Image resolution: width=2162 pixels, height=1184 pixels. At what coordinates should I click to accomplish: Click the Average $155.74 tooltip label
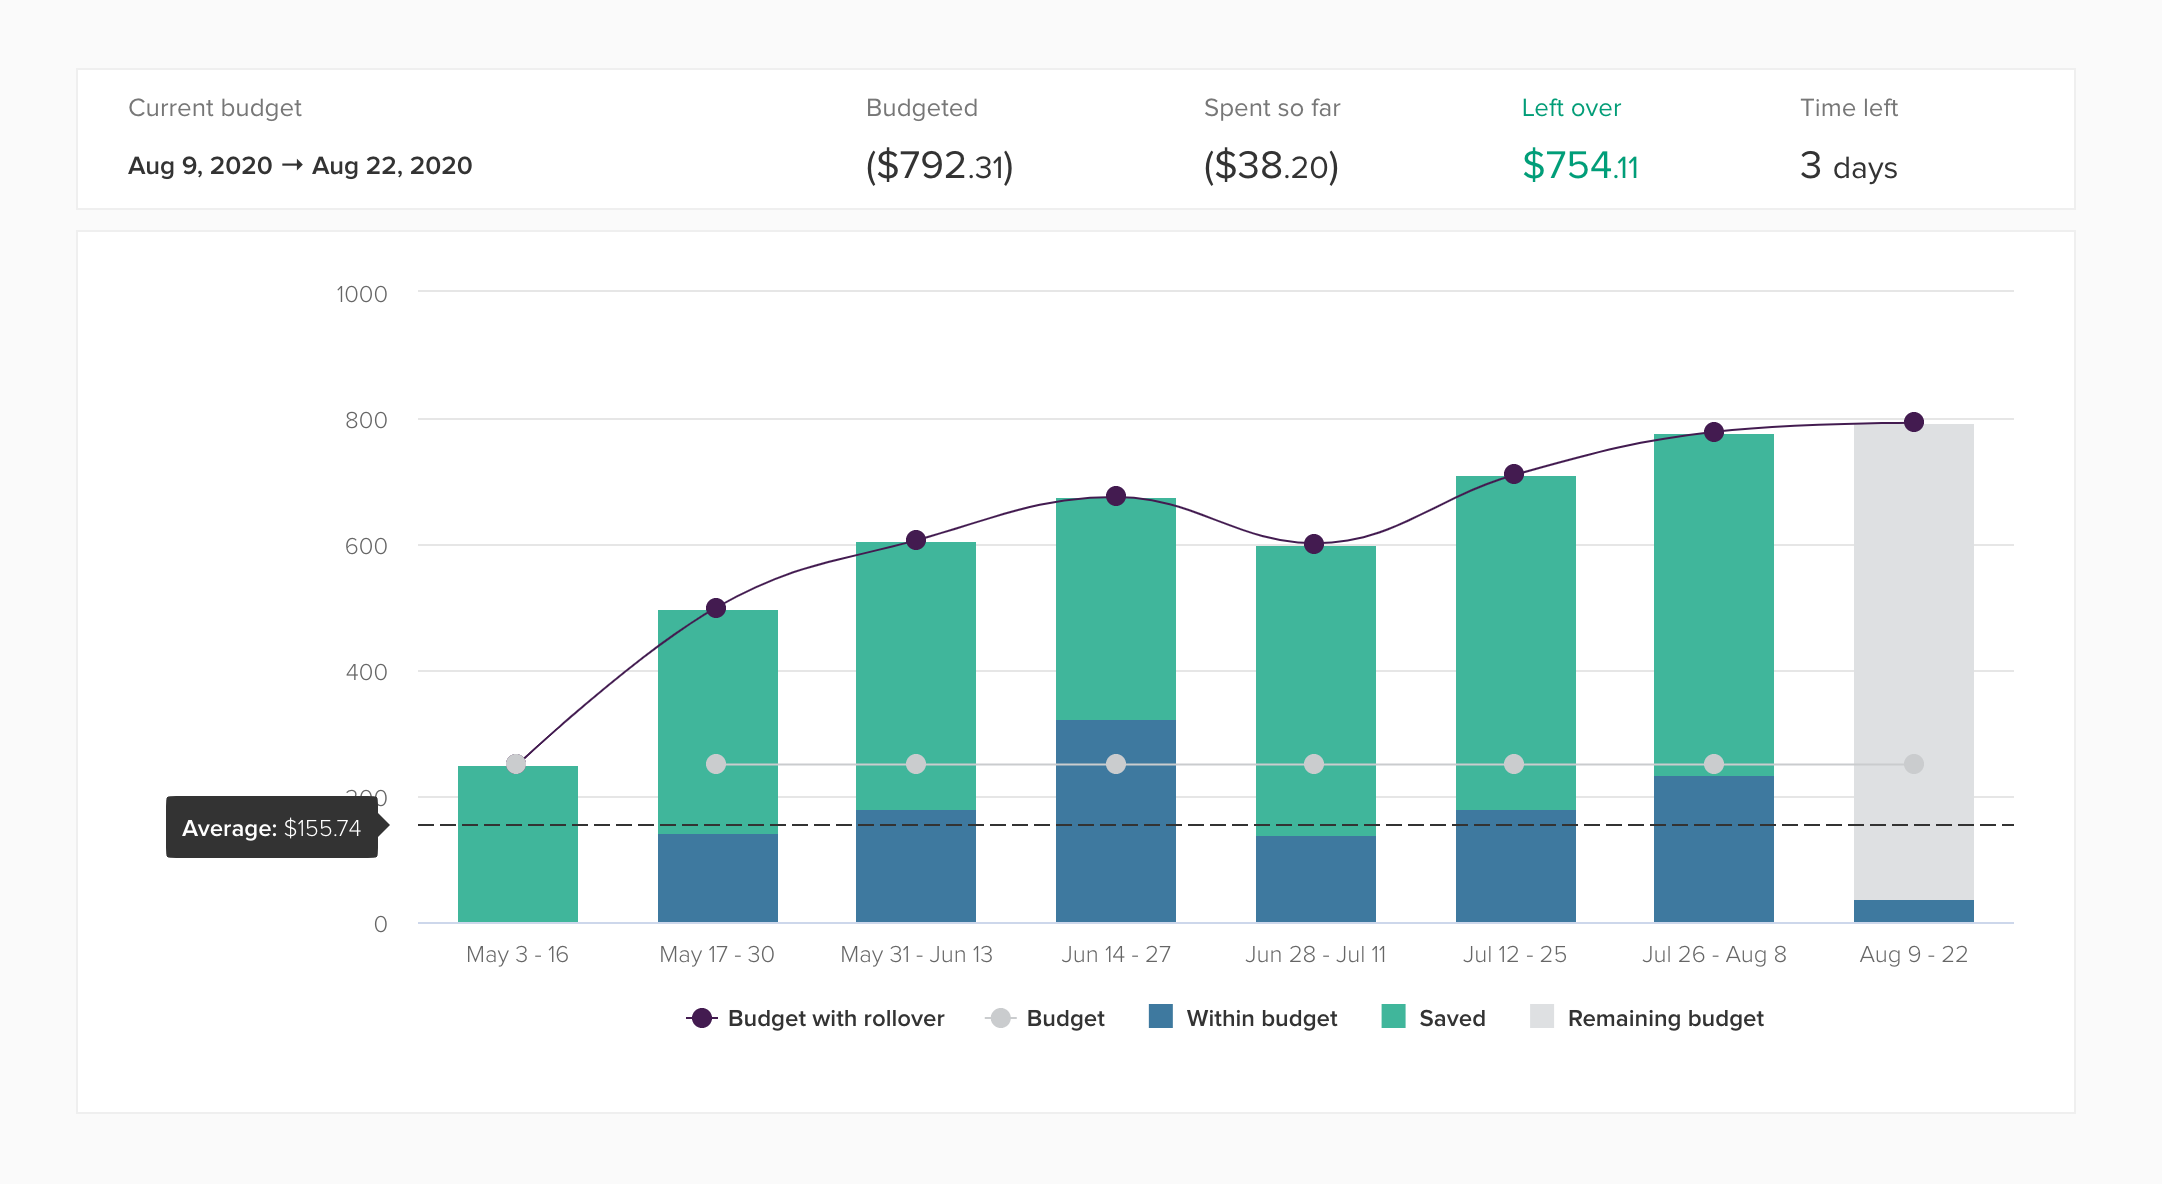point(272,827)
